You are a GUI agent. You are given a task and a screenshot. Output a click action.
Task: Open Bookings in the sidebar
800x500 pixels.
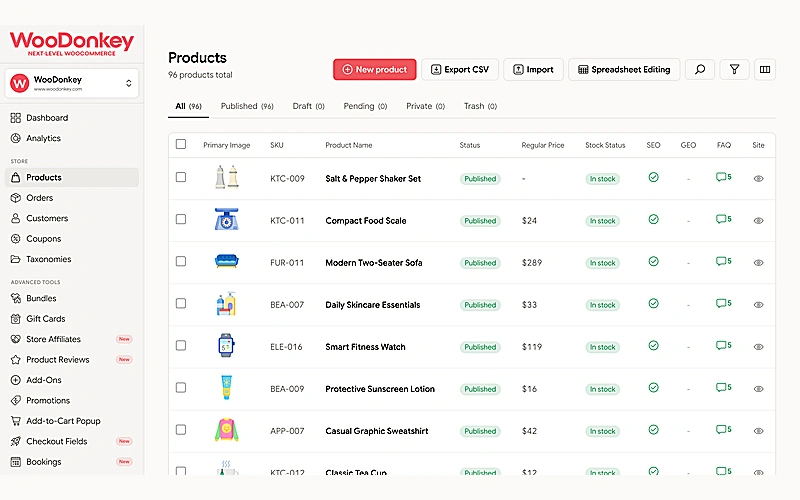click(x=72, y=462)
